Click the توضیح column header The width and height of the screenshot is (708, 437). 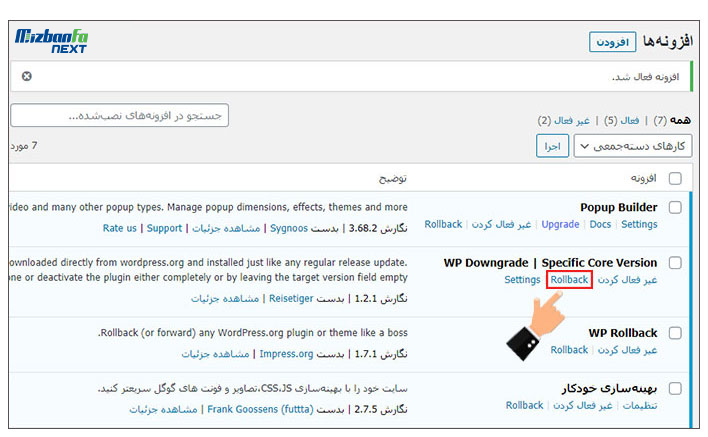tap(392, 178)
